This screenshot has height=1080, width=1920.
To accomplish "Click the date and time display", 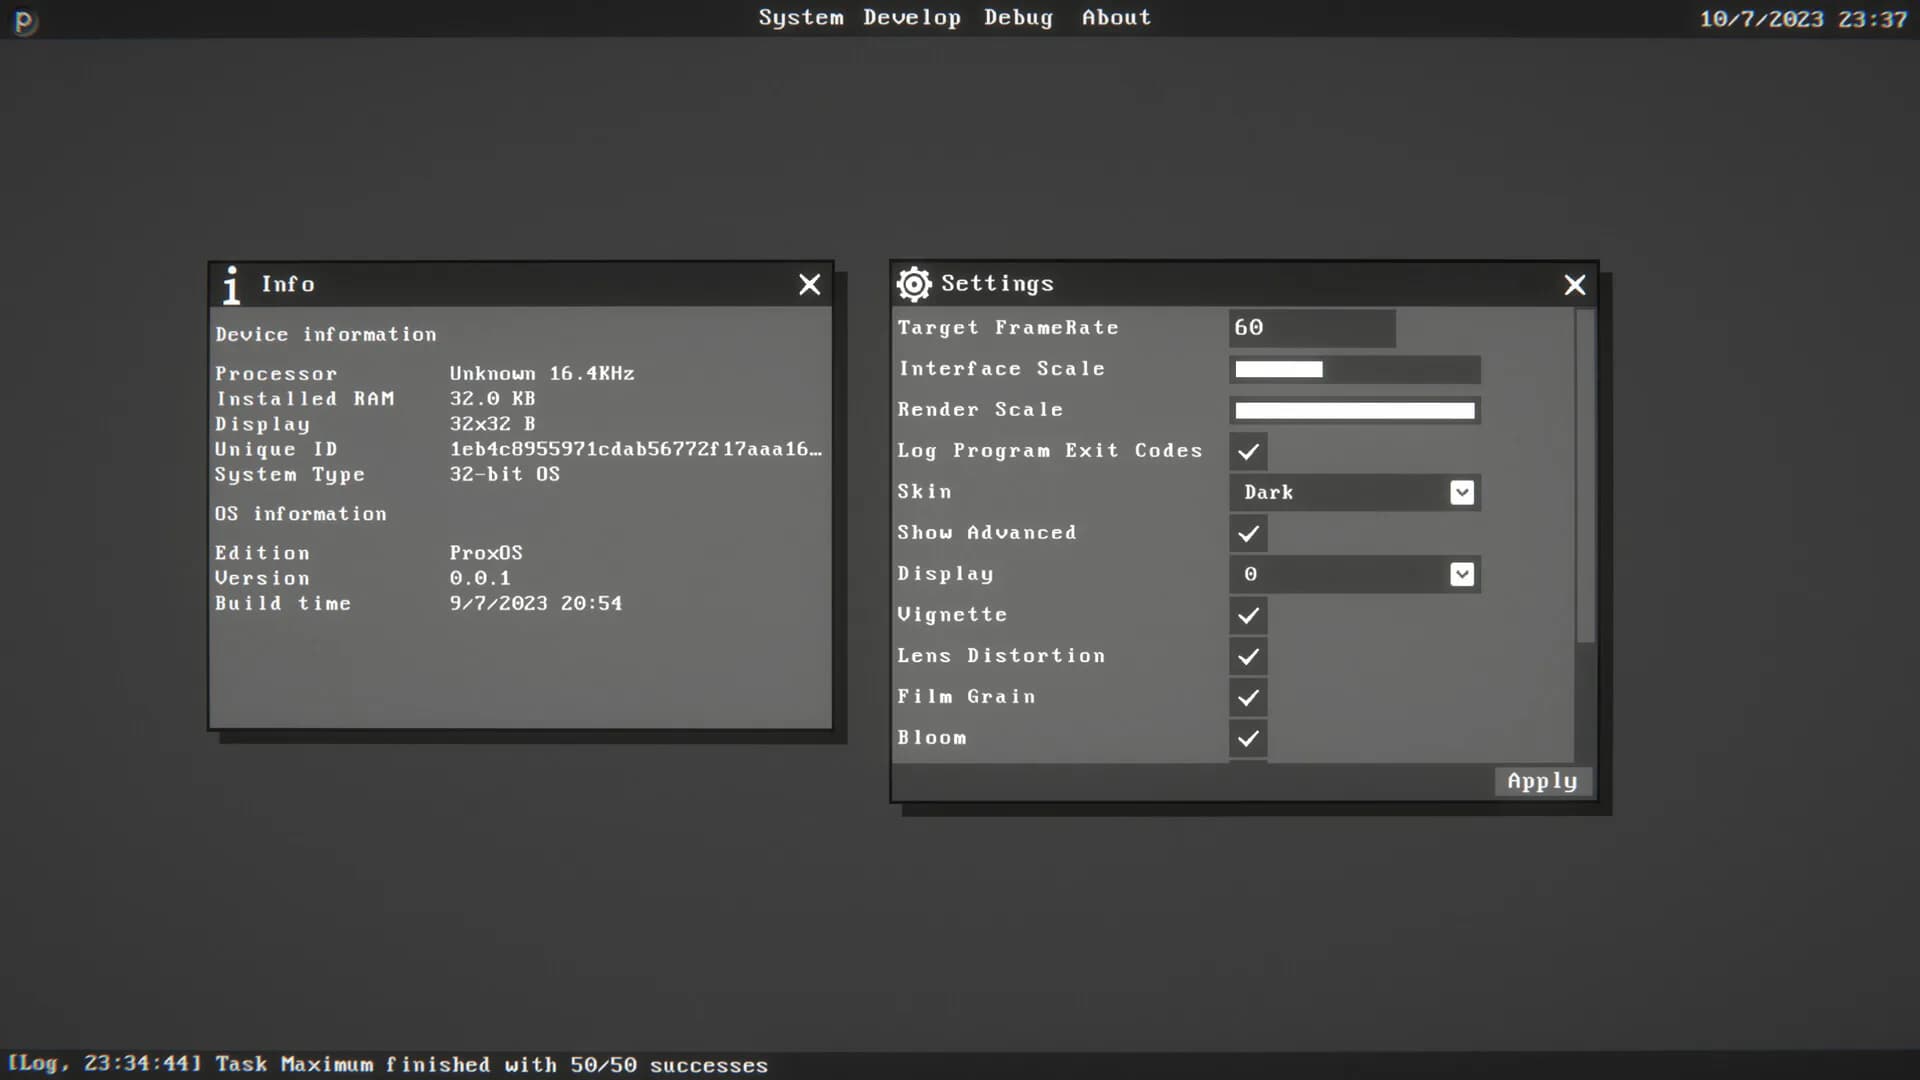I will click(x=1804, y=19).
